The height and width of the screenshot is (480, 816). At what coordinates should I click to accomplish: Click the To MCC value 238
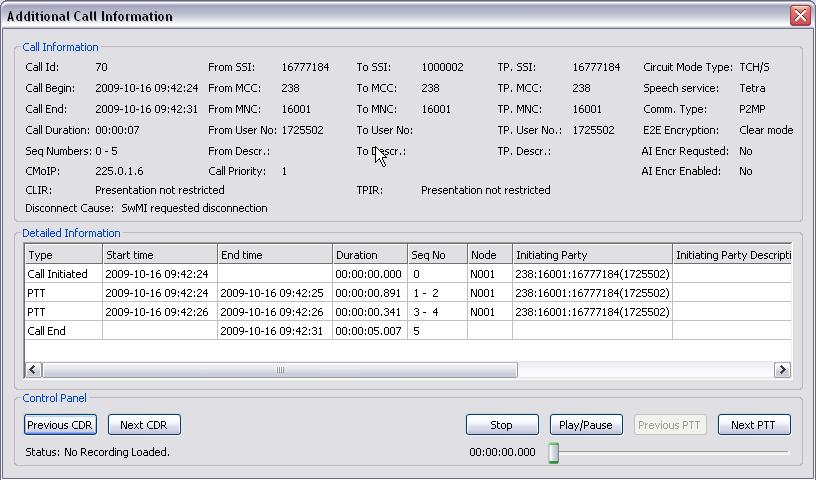pyautogui.click(x=430, y=88)
